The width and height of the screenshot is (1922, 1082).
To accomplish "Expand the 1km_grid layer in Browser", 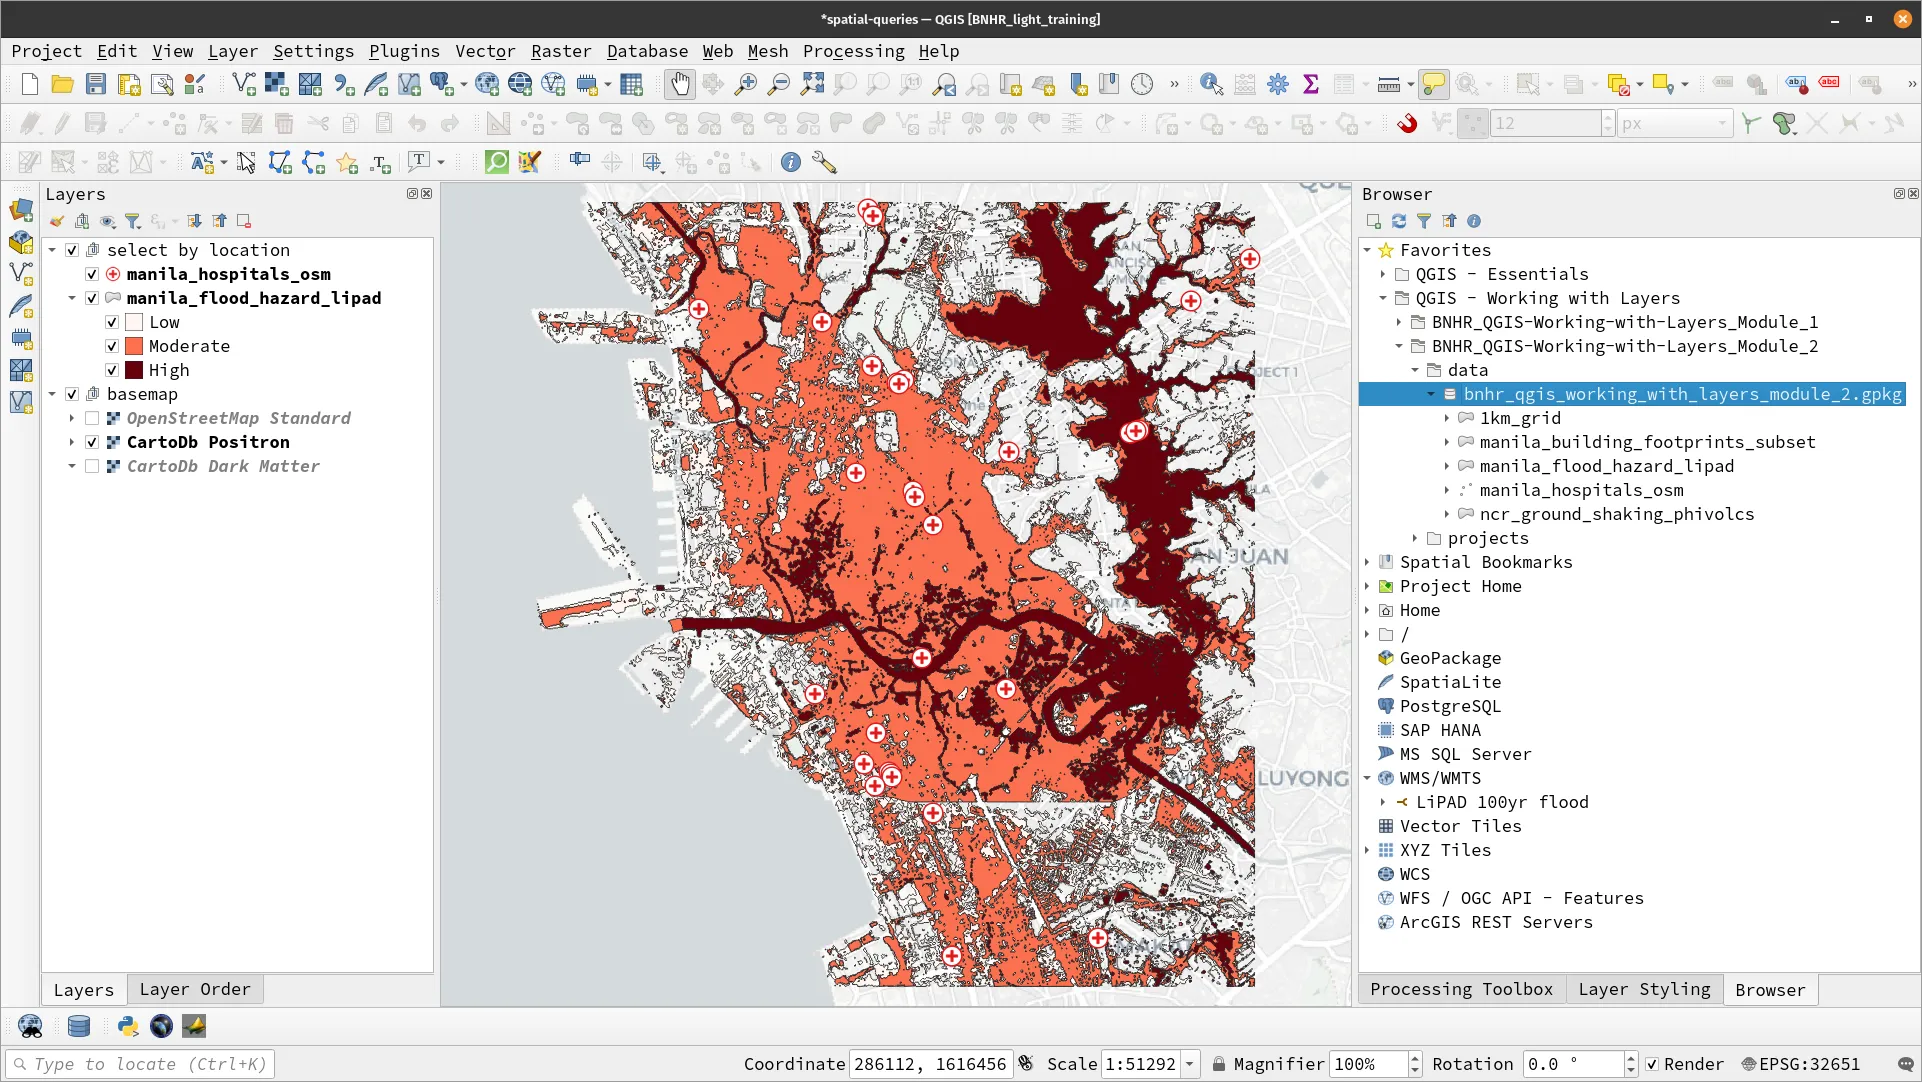I will tap(1447, 418).
